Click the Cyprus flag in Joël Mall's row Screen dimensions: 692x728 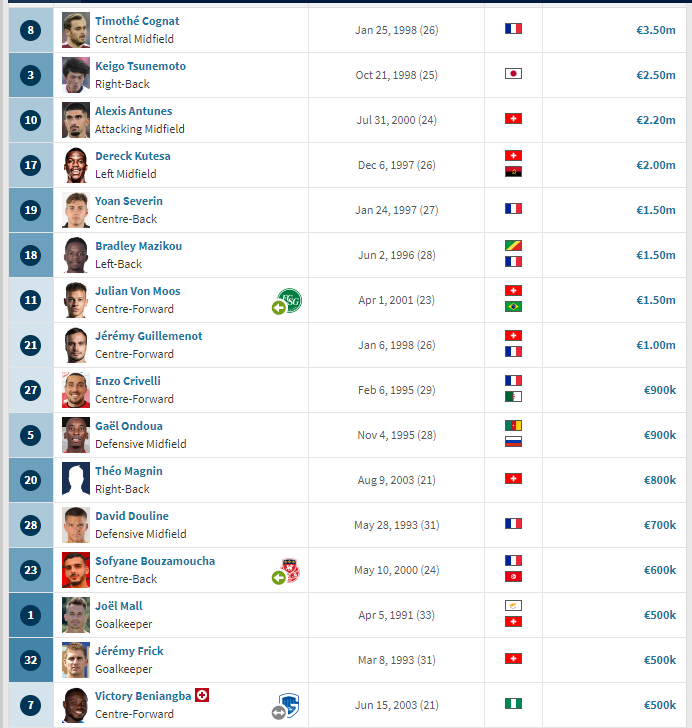pos(513,605)
